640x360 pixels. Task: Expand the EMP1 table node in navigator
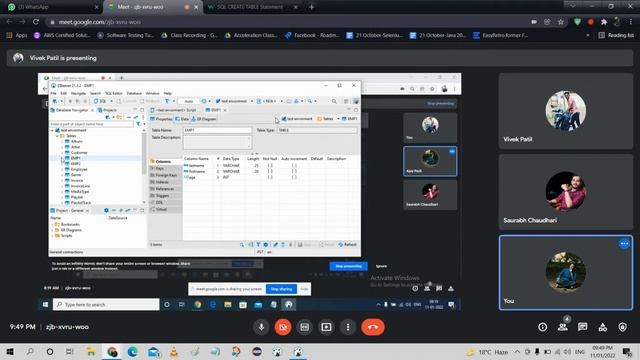tap(62, 158)
